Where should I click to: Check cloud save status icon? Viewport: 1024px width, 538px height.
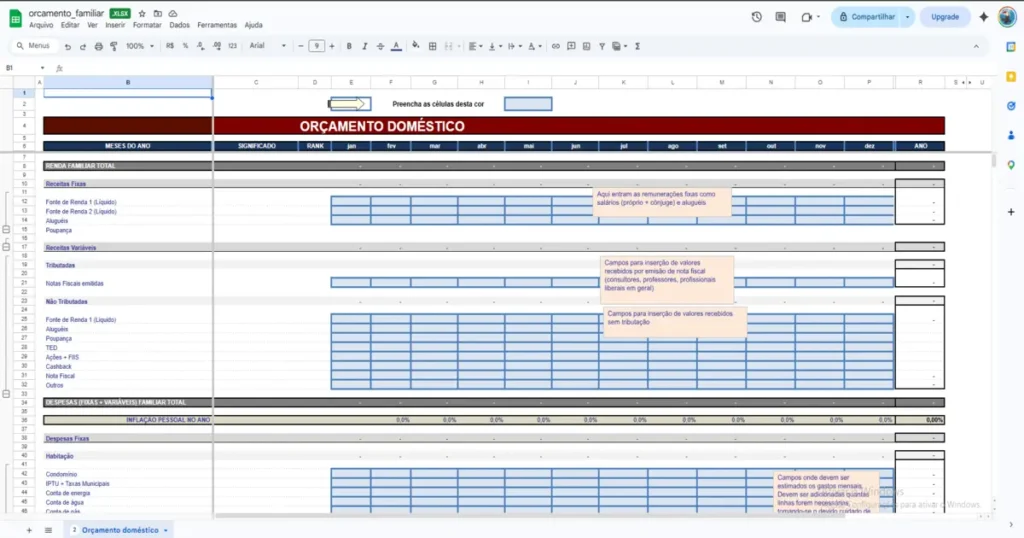[x=173, y=13]
